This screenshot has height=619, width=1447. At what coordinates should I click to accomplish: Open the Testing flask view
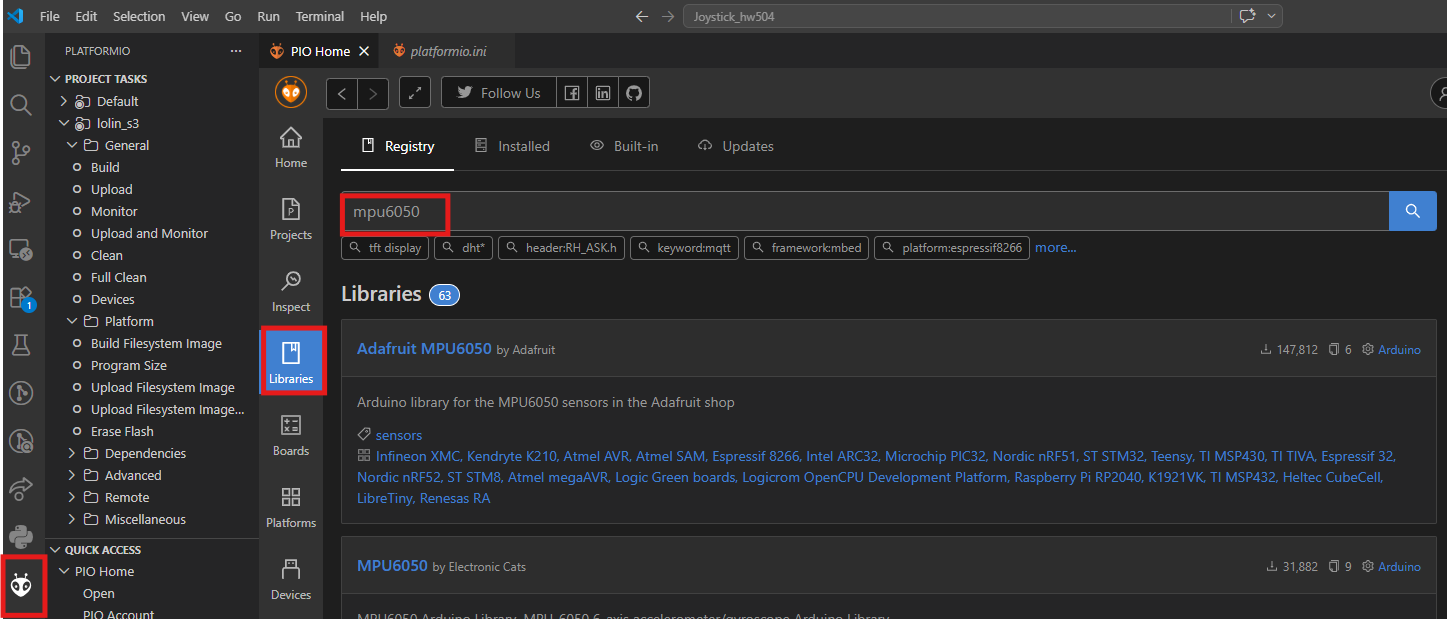point(21,345)
